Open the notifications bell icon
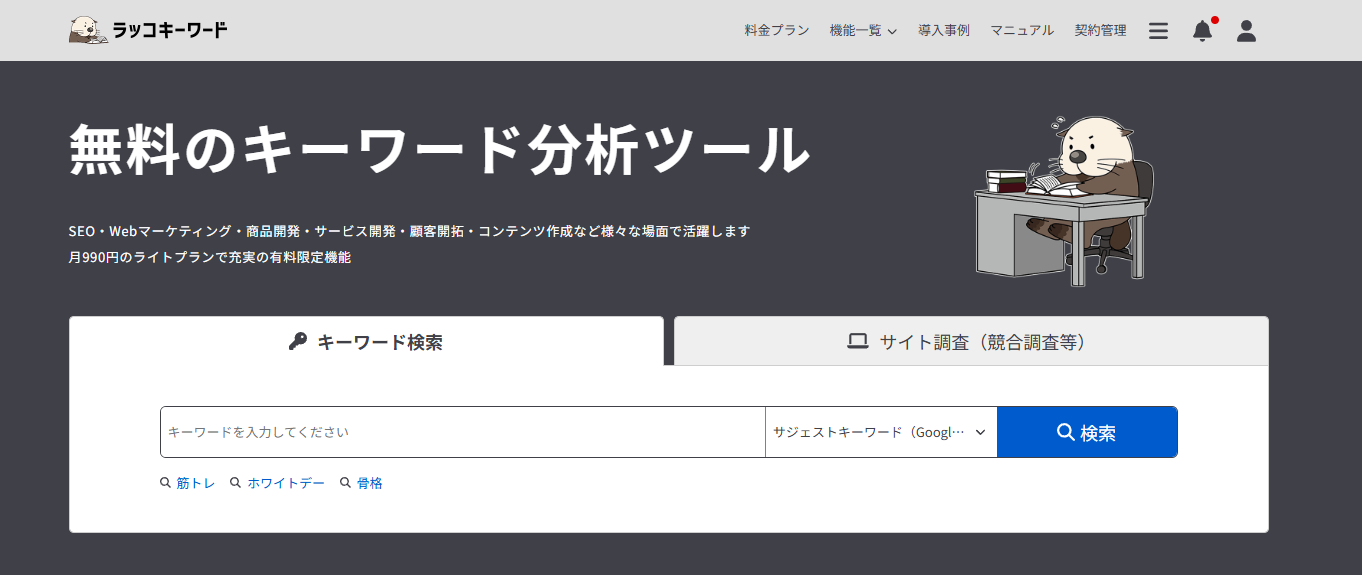This screenshot has width=1362, height=575. click(x=1202, y=31)
